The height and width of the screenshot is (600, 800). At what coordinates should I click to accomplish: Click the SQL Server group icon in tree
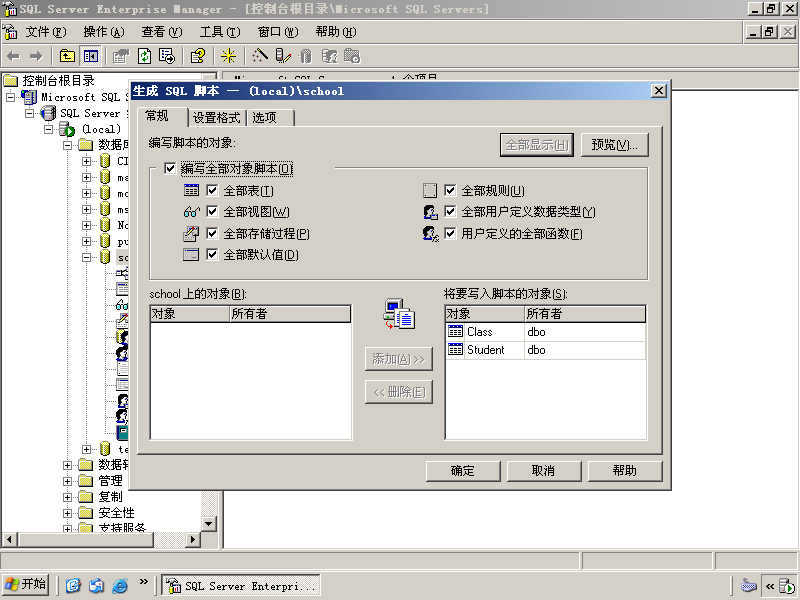coord(48,113)
